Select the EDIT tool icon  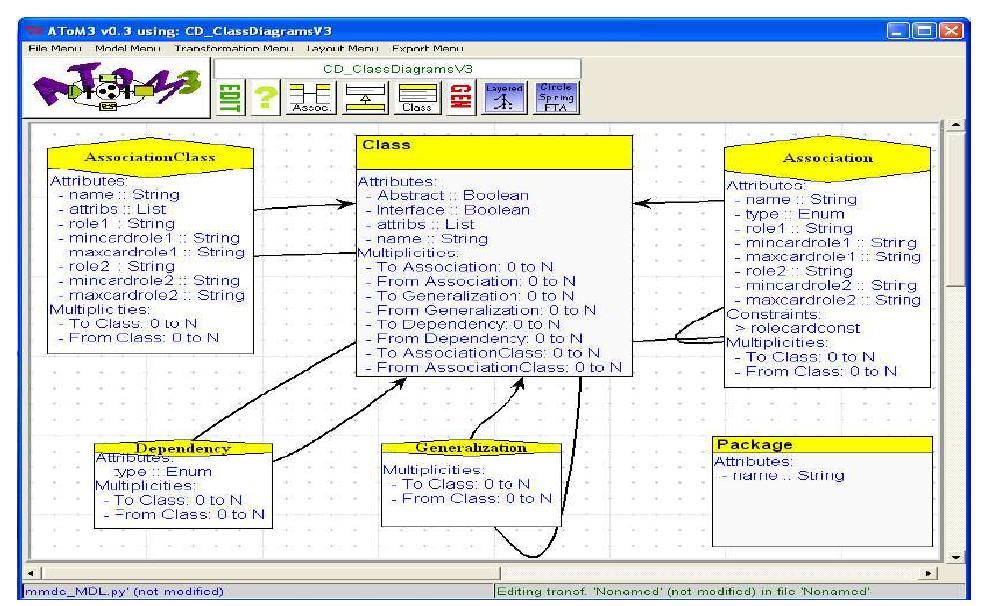[229, 98]
